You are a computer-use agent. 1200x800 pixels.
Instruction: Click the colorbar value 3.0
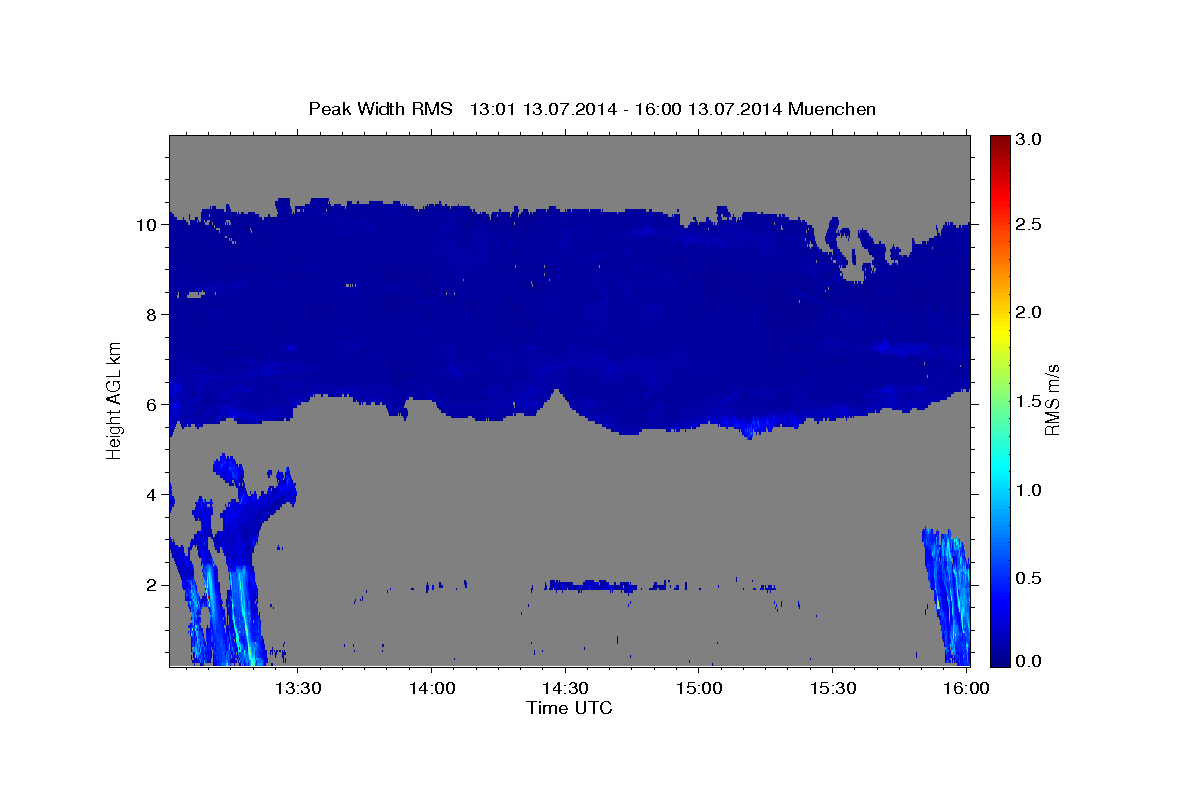pyautogui.click(x=1029, y=139)
